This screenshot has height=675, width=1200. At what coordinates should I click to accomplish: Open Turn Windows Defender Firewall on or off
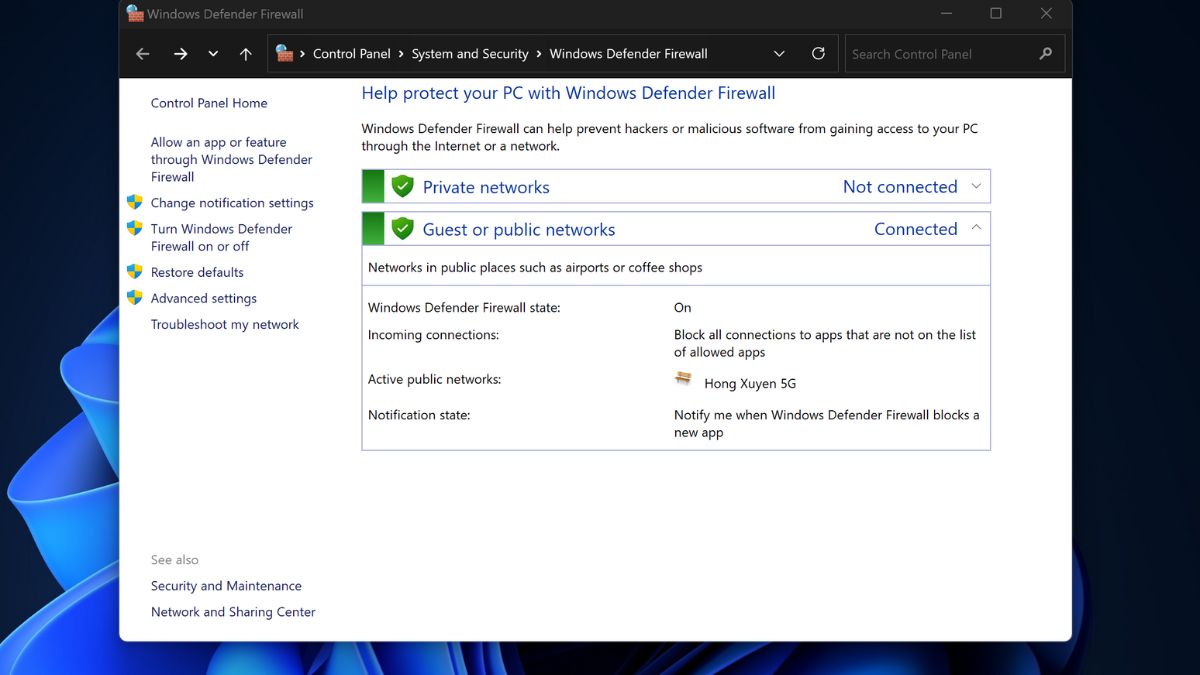pos(221,237)
